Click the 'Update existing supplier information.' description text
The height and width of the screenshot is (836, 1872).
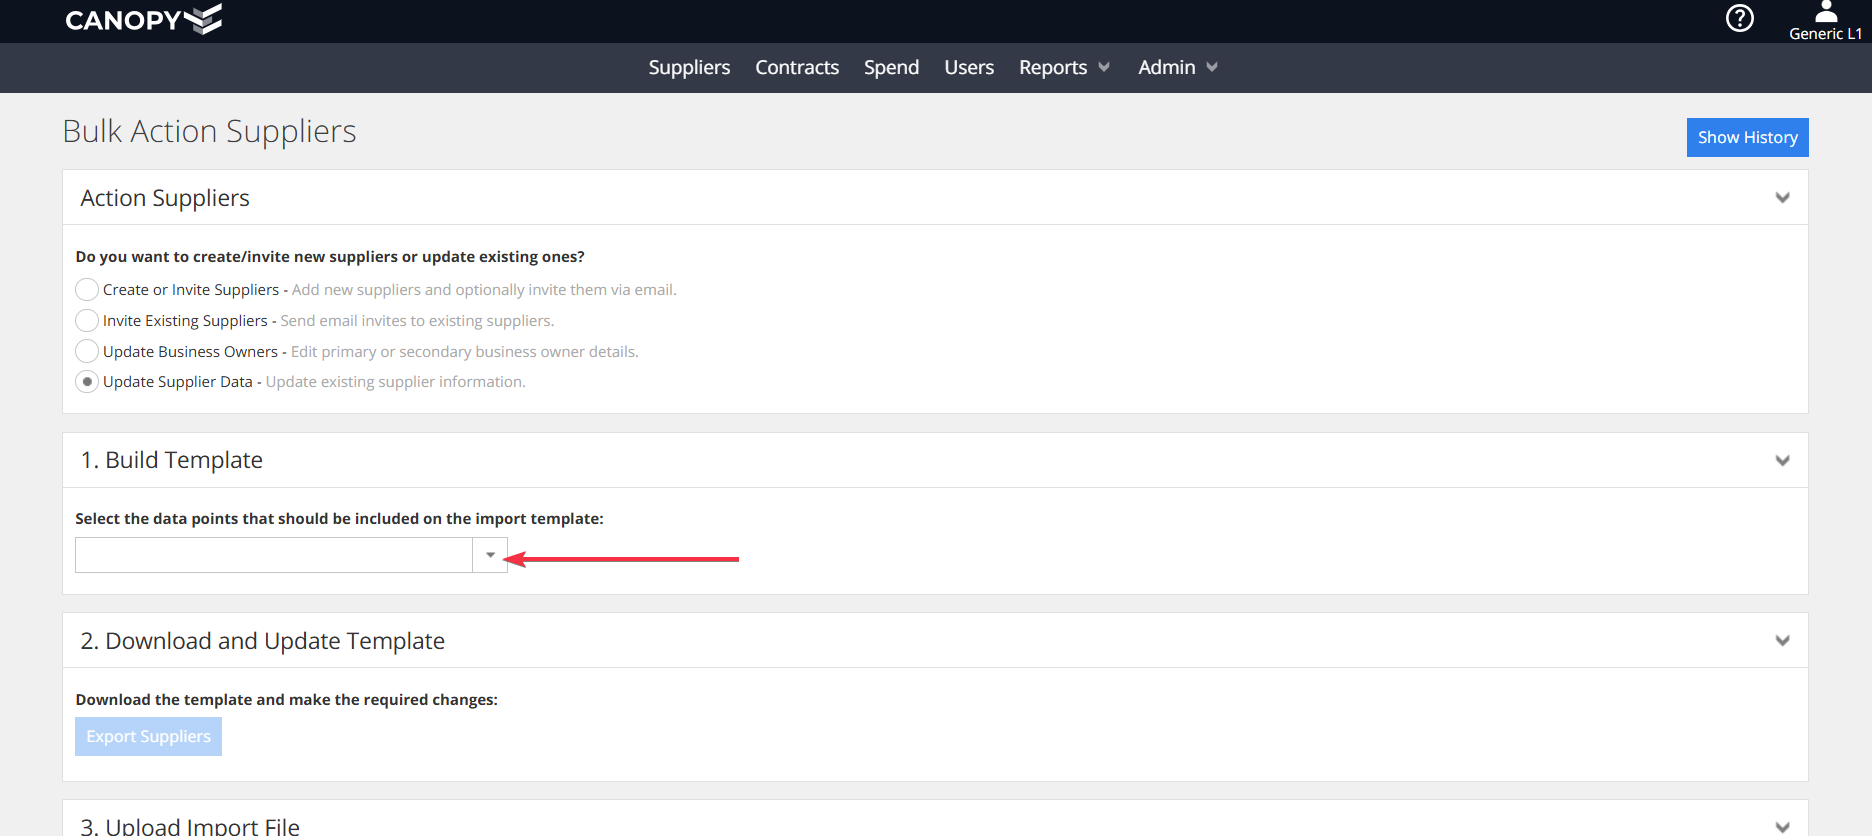395,382
